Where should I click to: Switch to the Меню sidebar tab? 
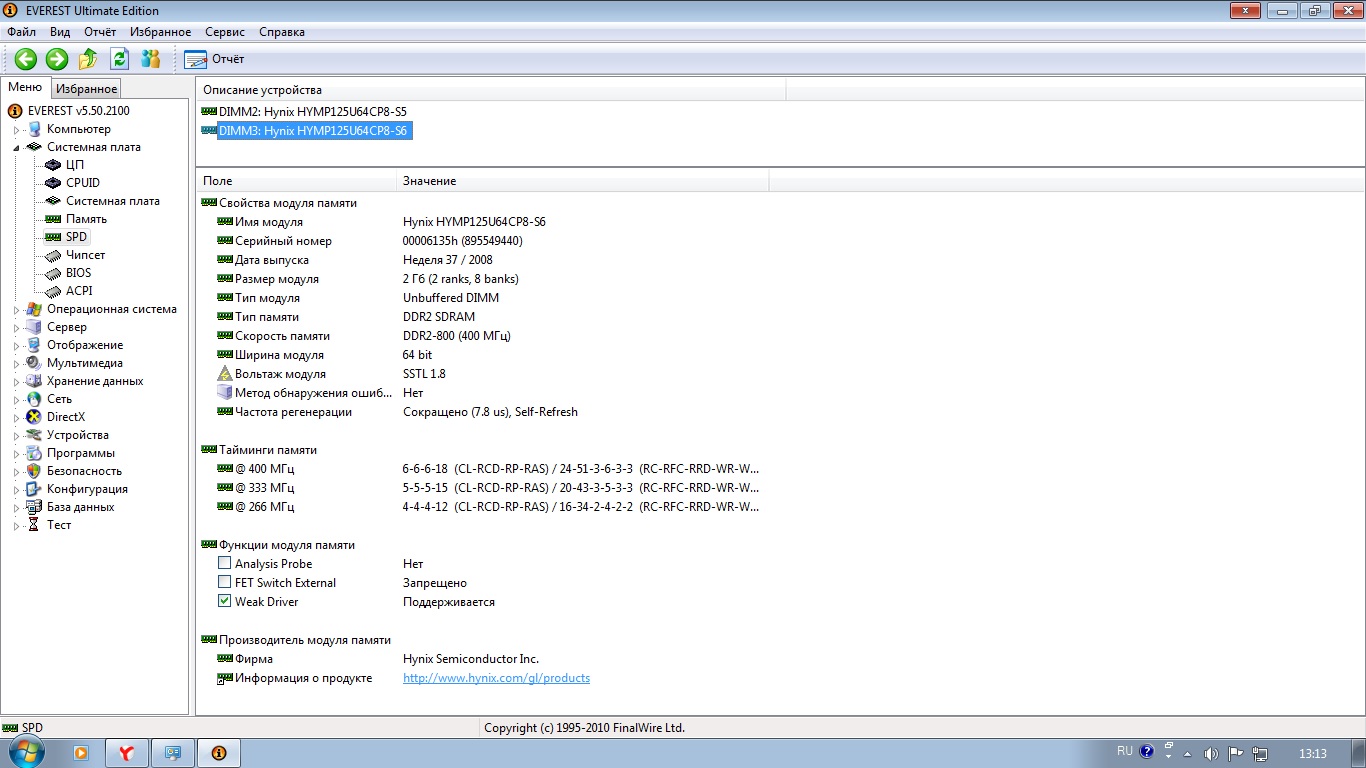25,87
